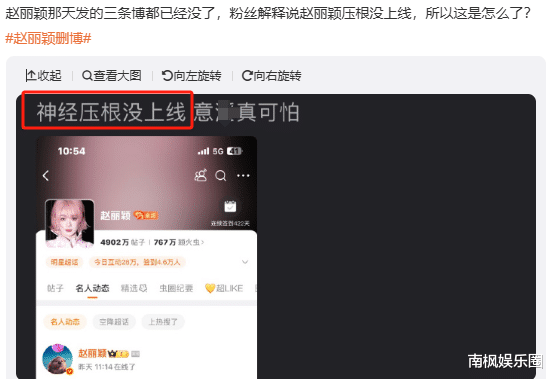This screenshot has width=551, height=379.
Task: Switch to the 精选 tab
Action: pyautogui.click(x=134, y=288)
